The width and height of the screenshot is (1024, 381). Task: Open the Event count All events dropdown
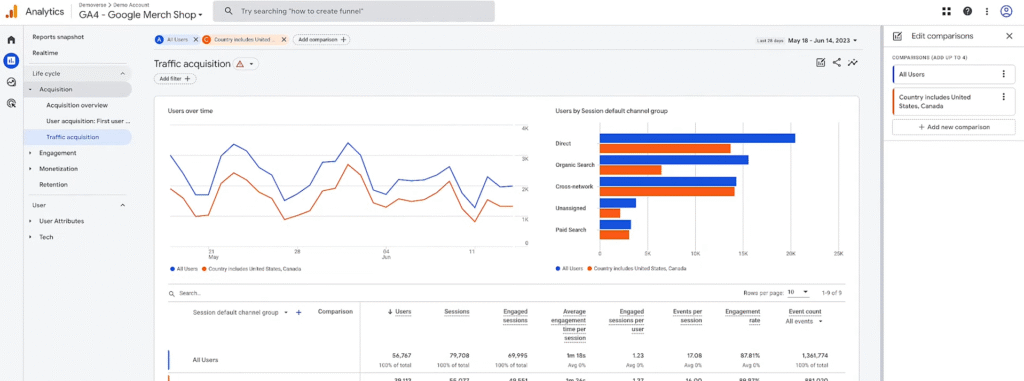tap(804, 322)
